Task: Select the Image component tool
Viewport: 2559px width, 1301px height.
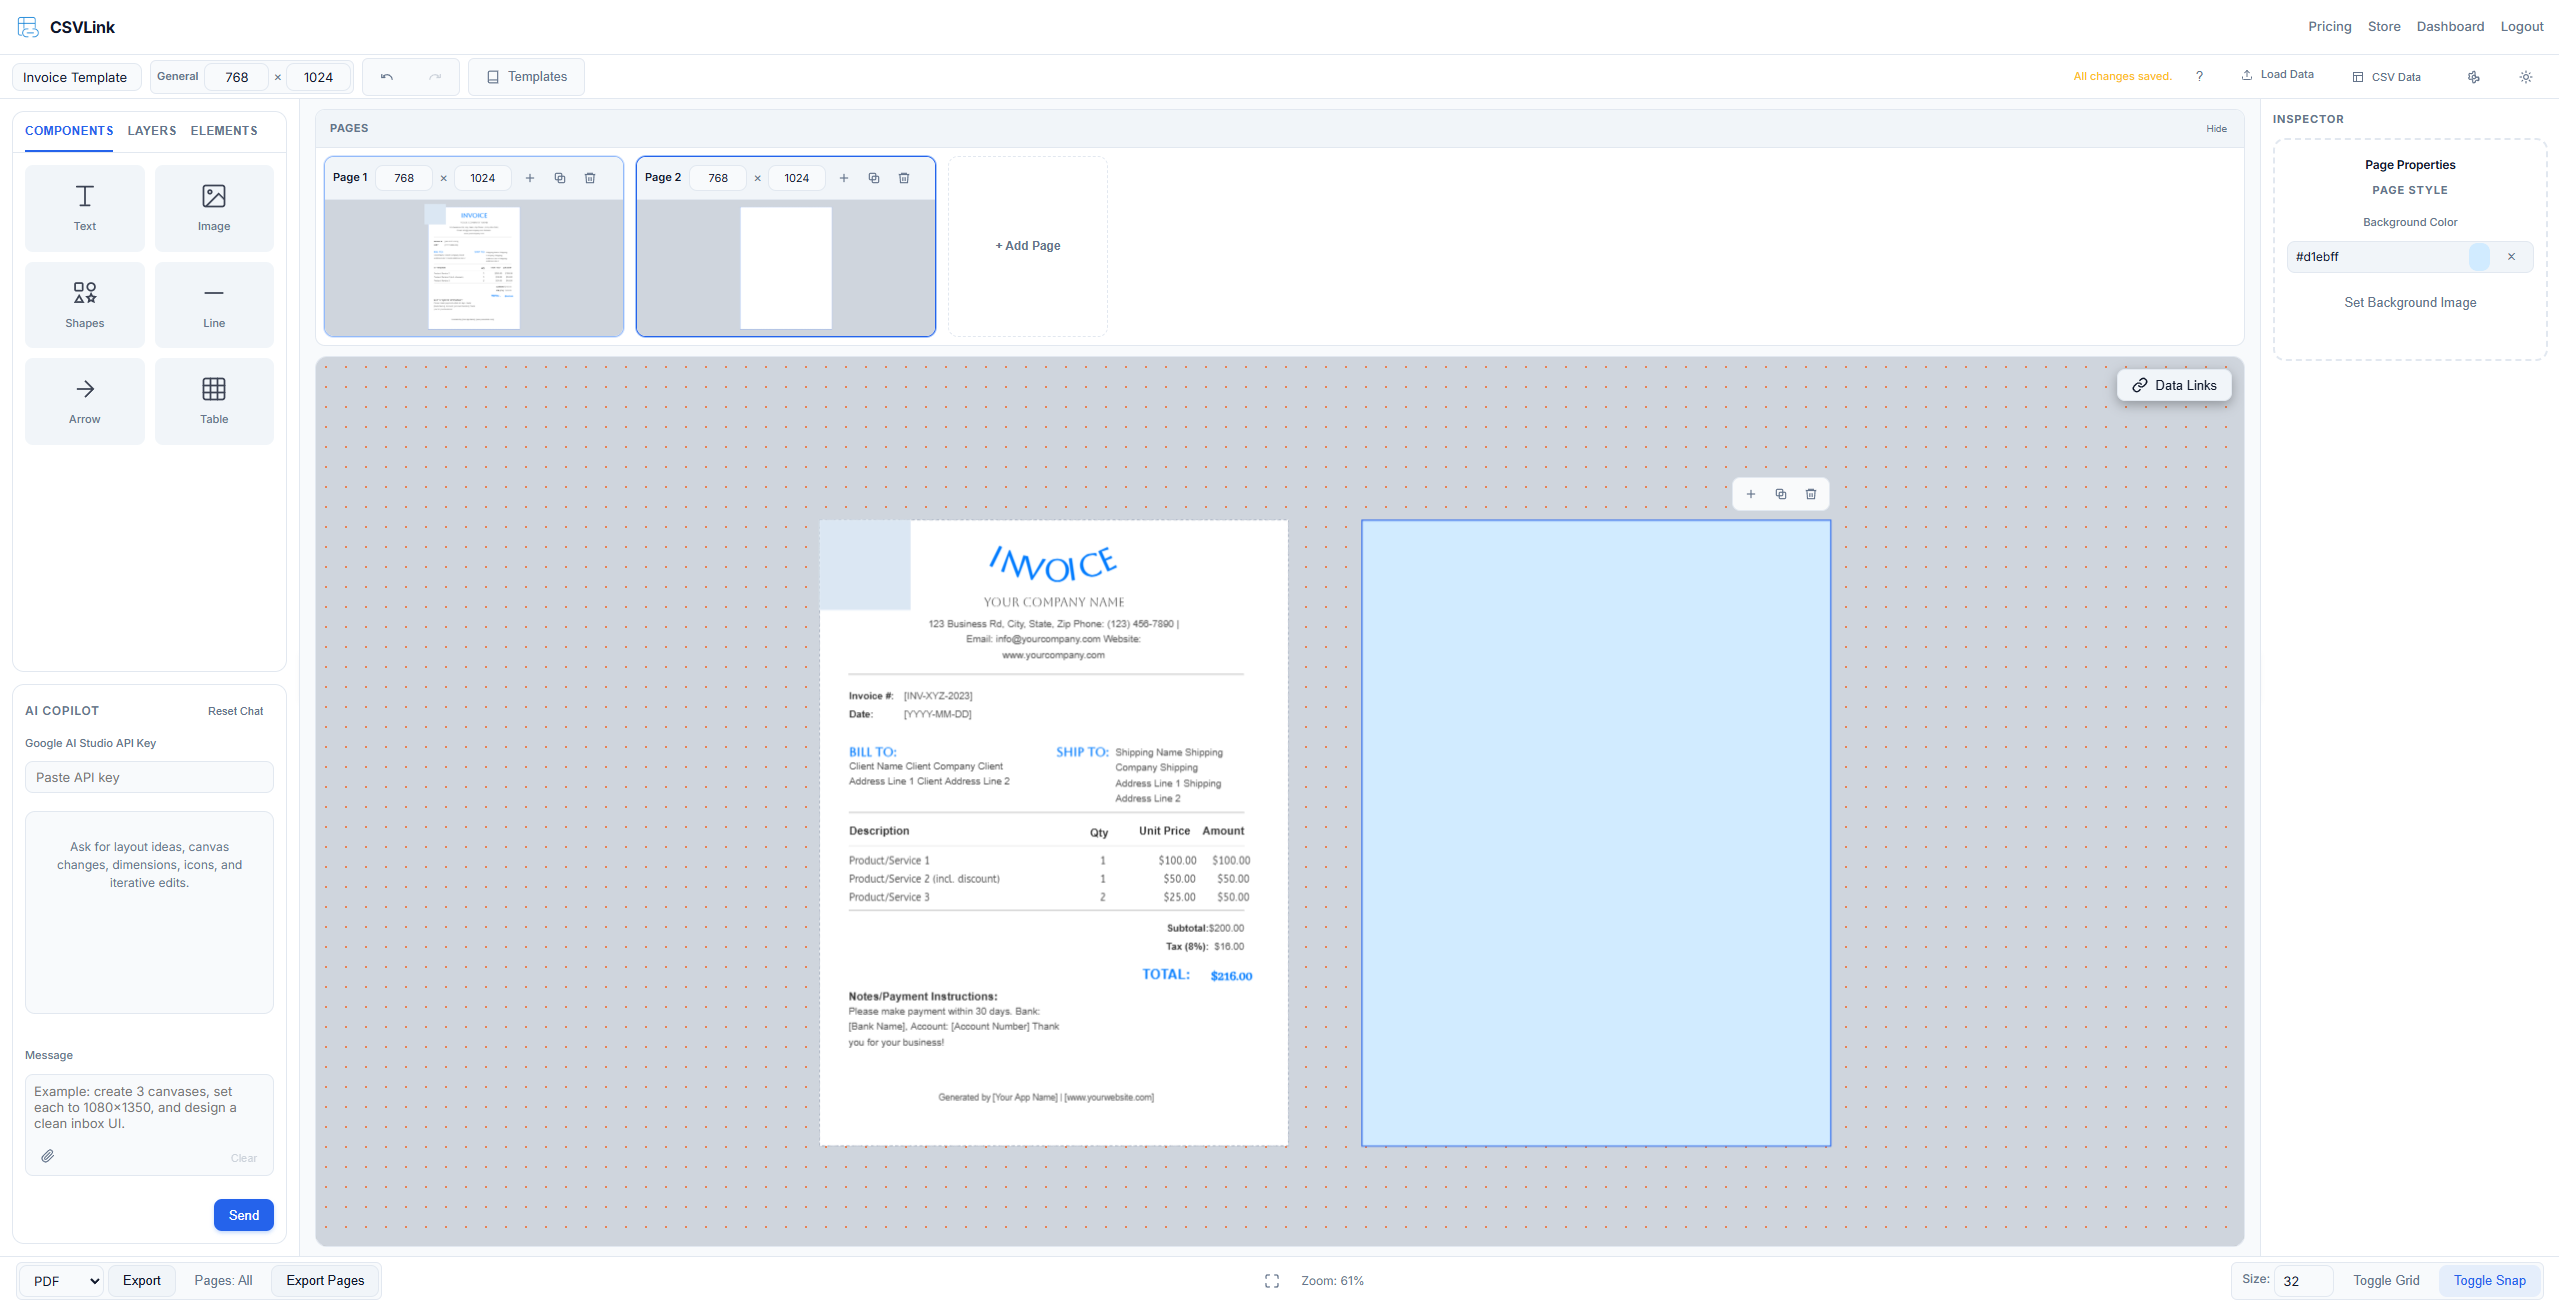Action: 214,207
